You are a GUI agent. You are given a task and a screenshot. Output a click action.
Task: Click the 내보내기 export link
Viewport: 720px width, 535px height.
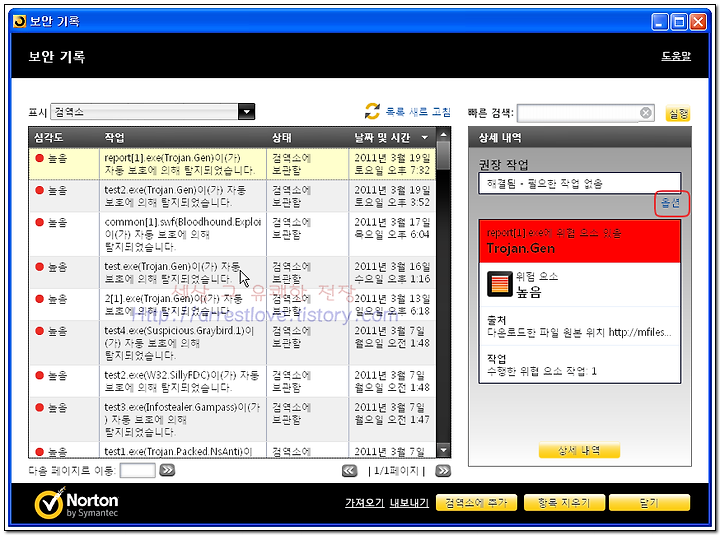409,503
